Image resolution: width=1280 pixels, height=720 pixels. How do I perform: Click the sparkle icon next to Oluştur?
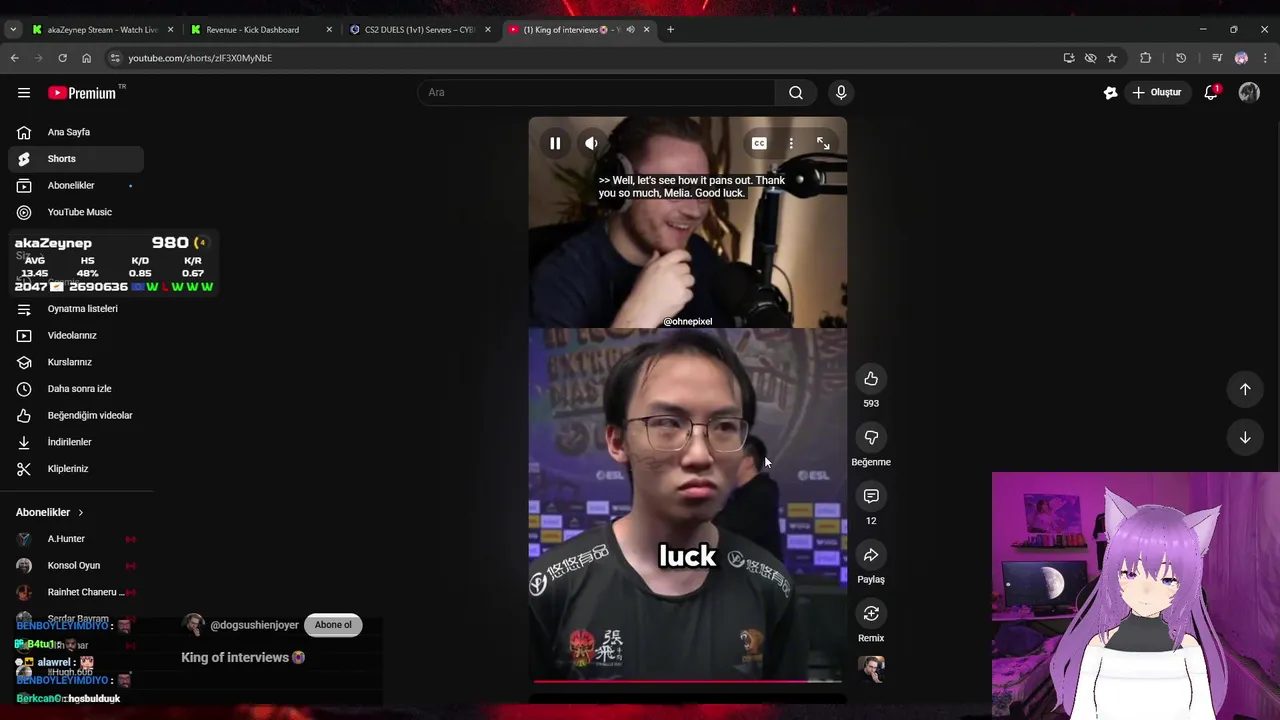pos(1110,92)
